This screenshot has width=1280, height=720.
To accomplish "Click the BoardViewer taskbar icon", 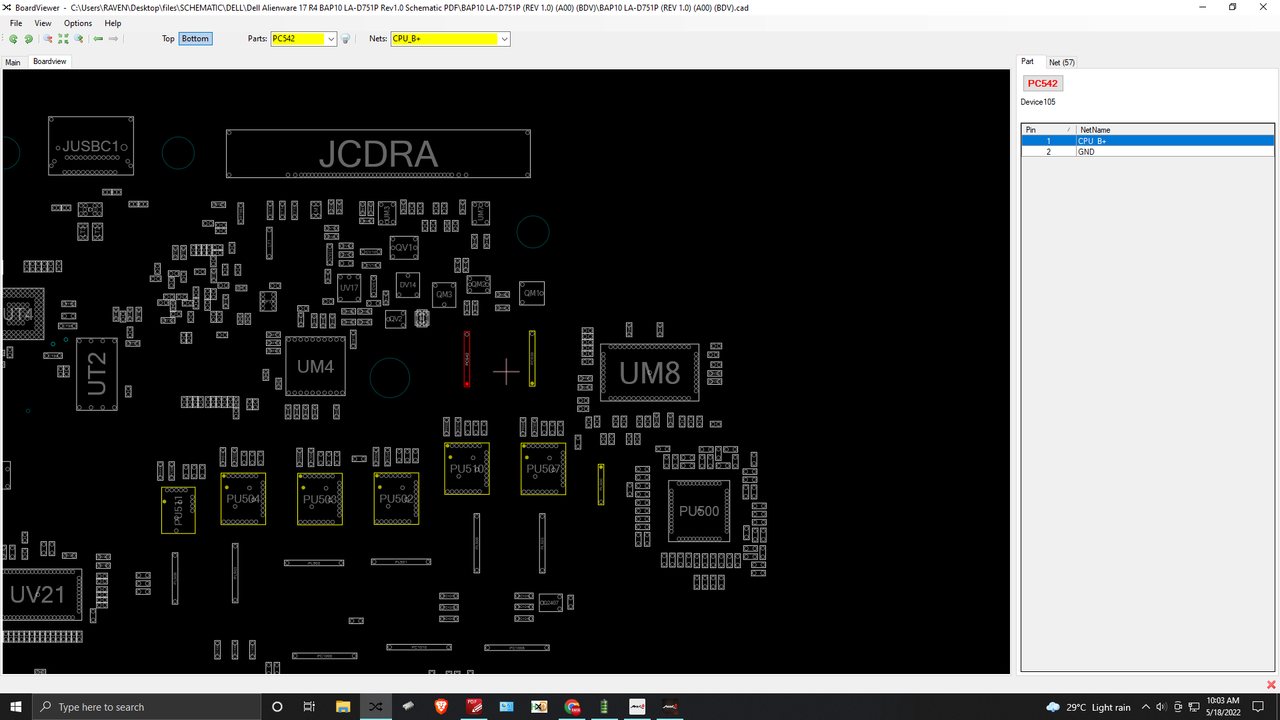I will (375, 707).
